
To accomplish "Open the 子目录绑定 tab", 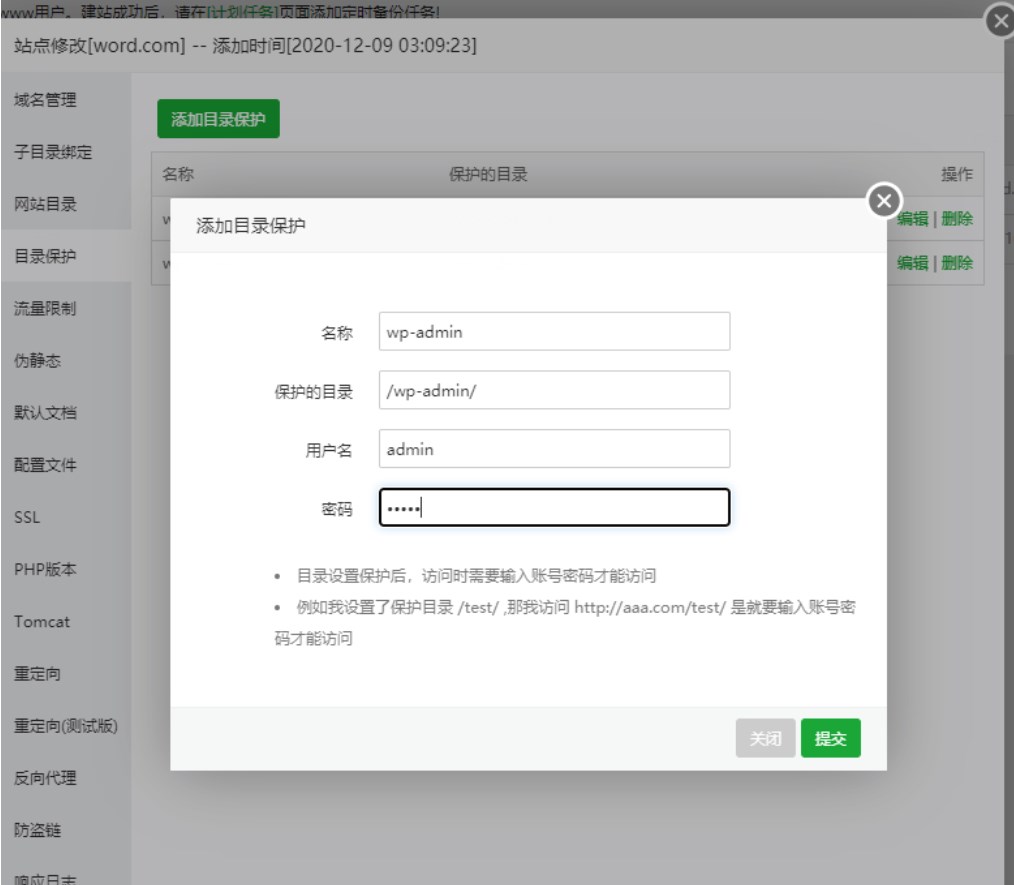I will click(x=52, y=152).
